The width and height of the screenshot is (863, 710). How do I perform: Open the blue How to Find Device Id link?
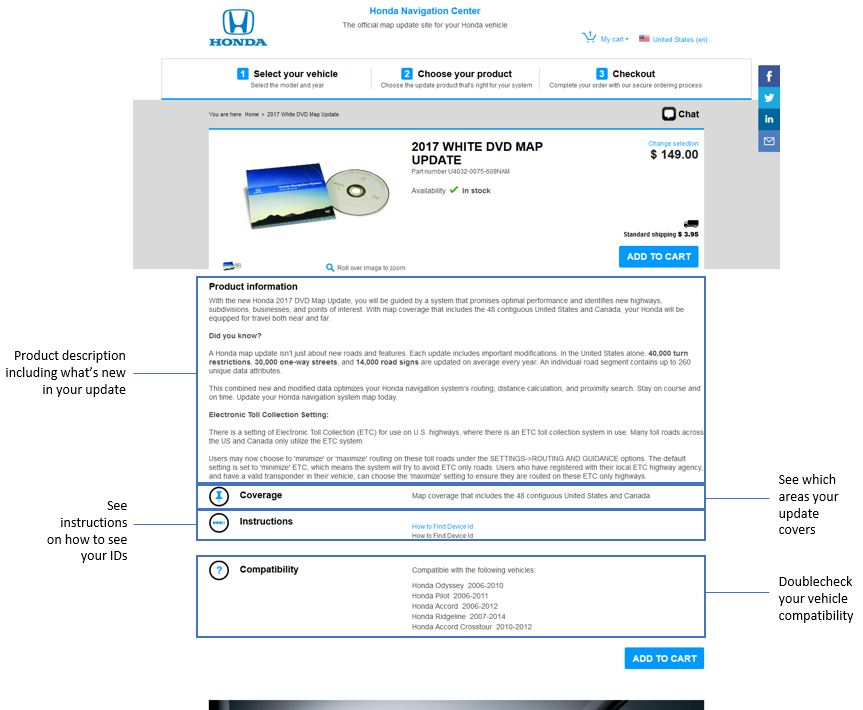coord(443,527)
